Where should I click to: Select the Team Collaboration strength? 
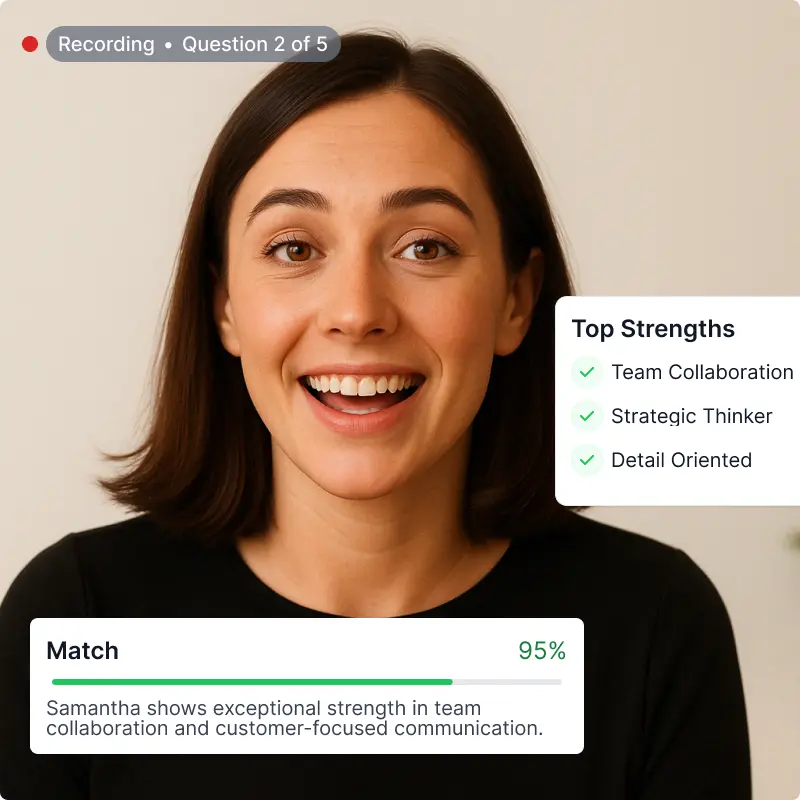(x=702, y=372)
